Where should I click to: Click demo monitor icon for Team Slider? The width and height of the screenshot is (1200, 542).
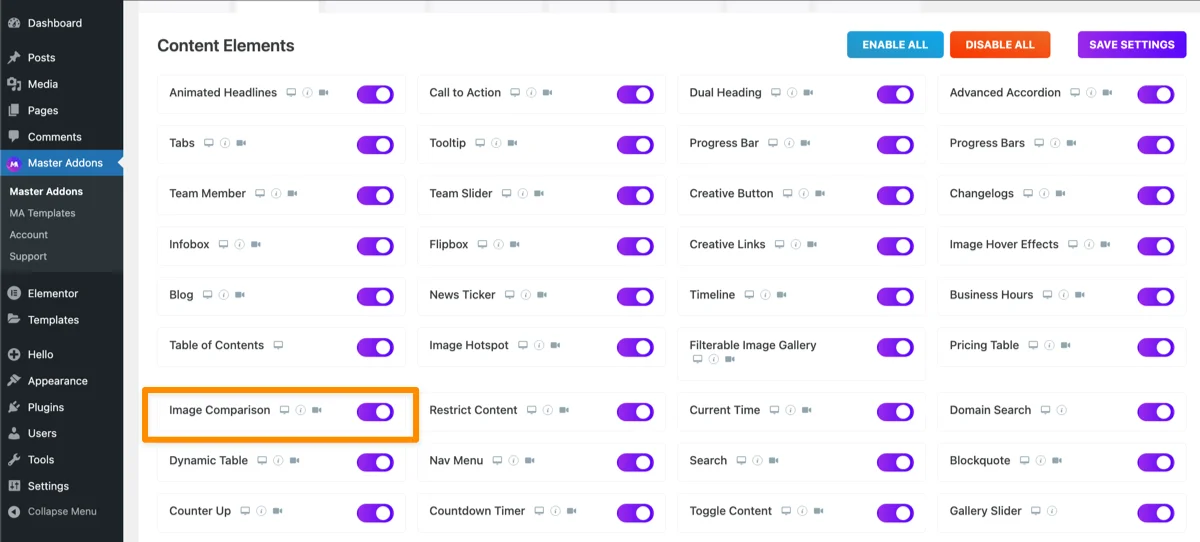[507, 194]
